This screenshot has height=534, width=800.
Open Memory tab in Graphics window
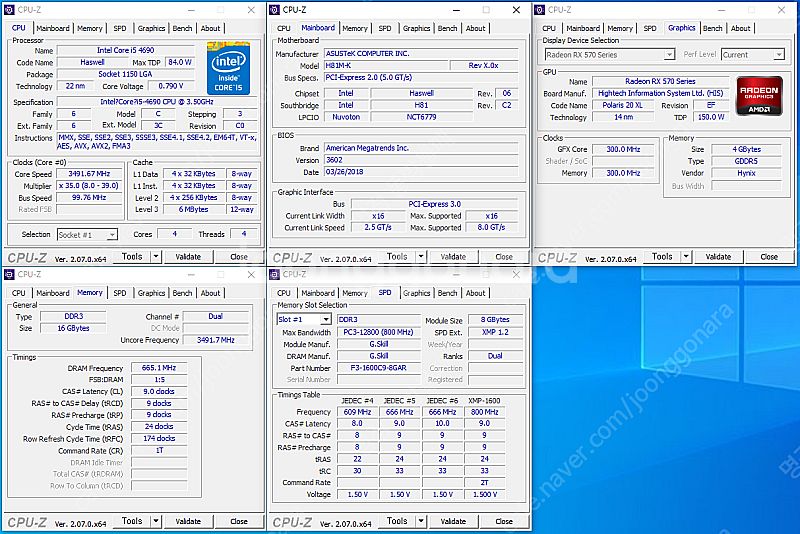tap(620, 29)
